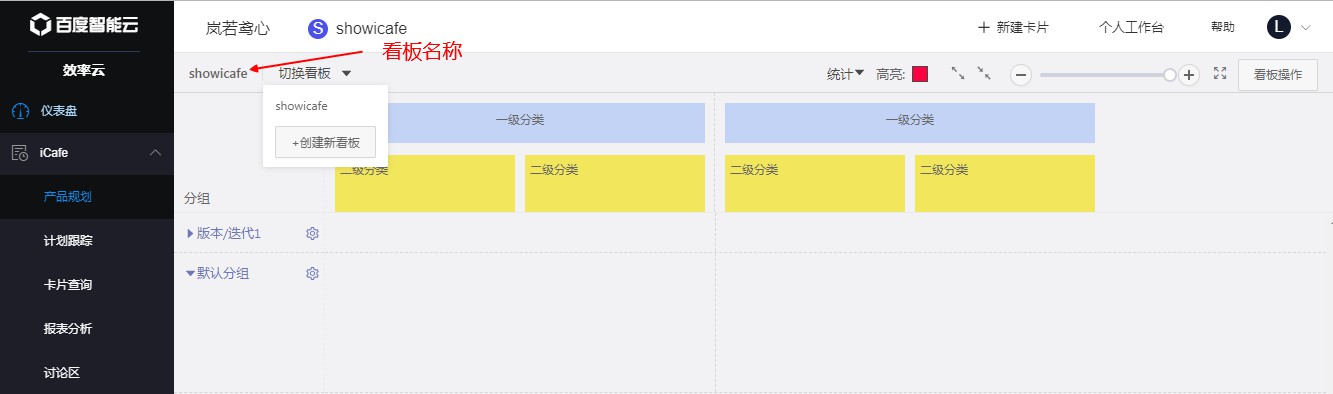The image size is (1333, 394).
Task: Click the zoom slider track
Action: 1104,75
